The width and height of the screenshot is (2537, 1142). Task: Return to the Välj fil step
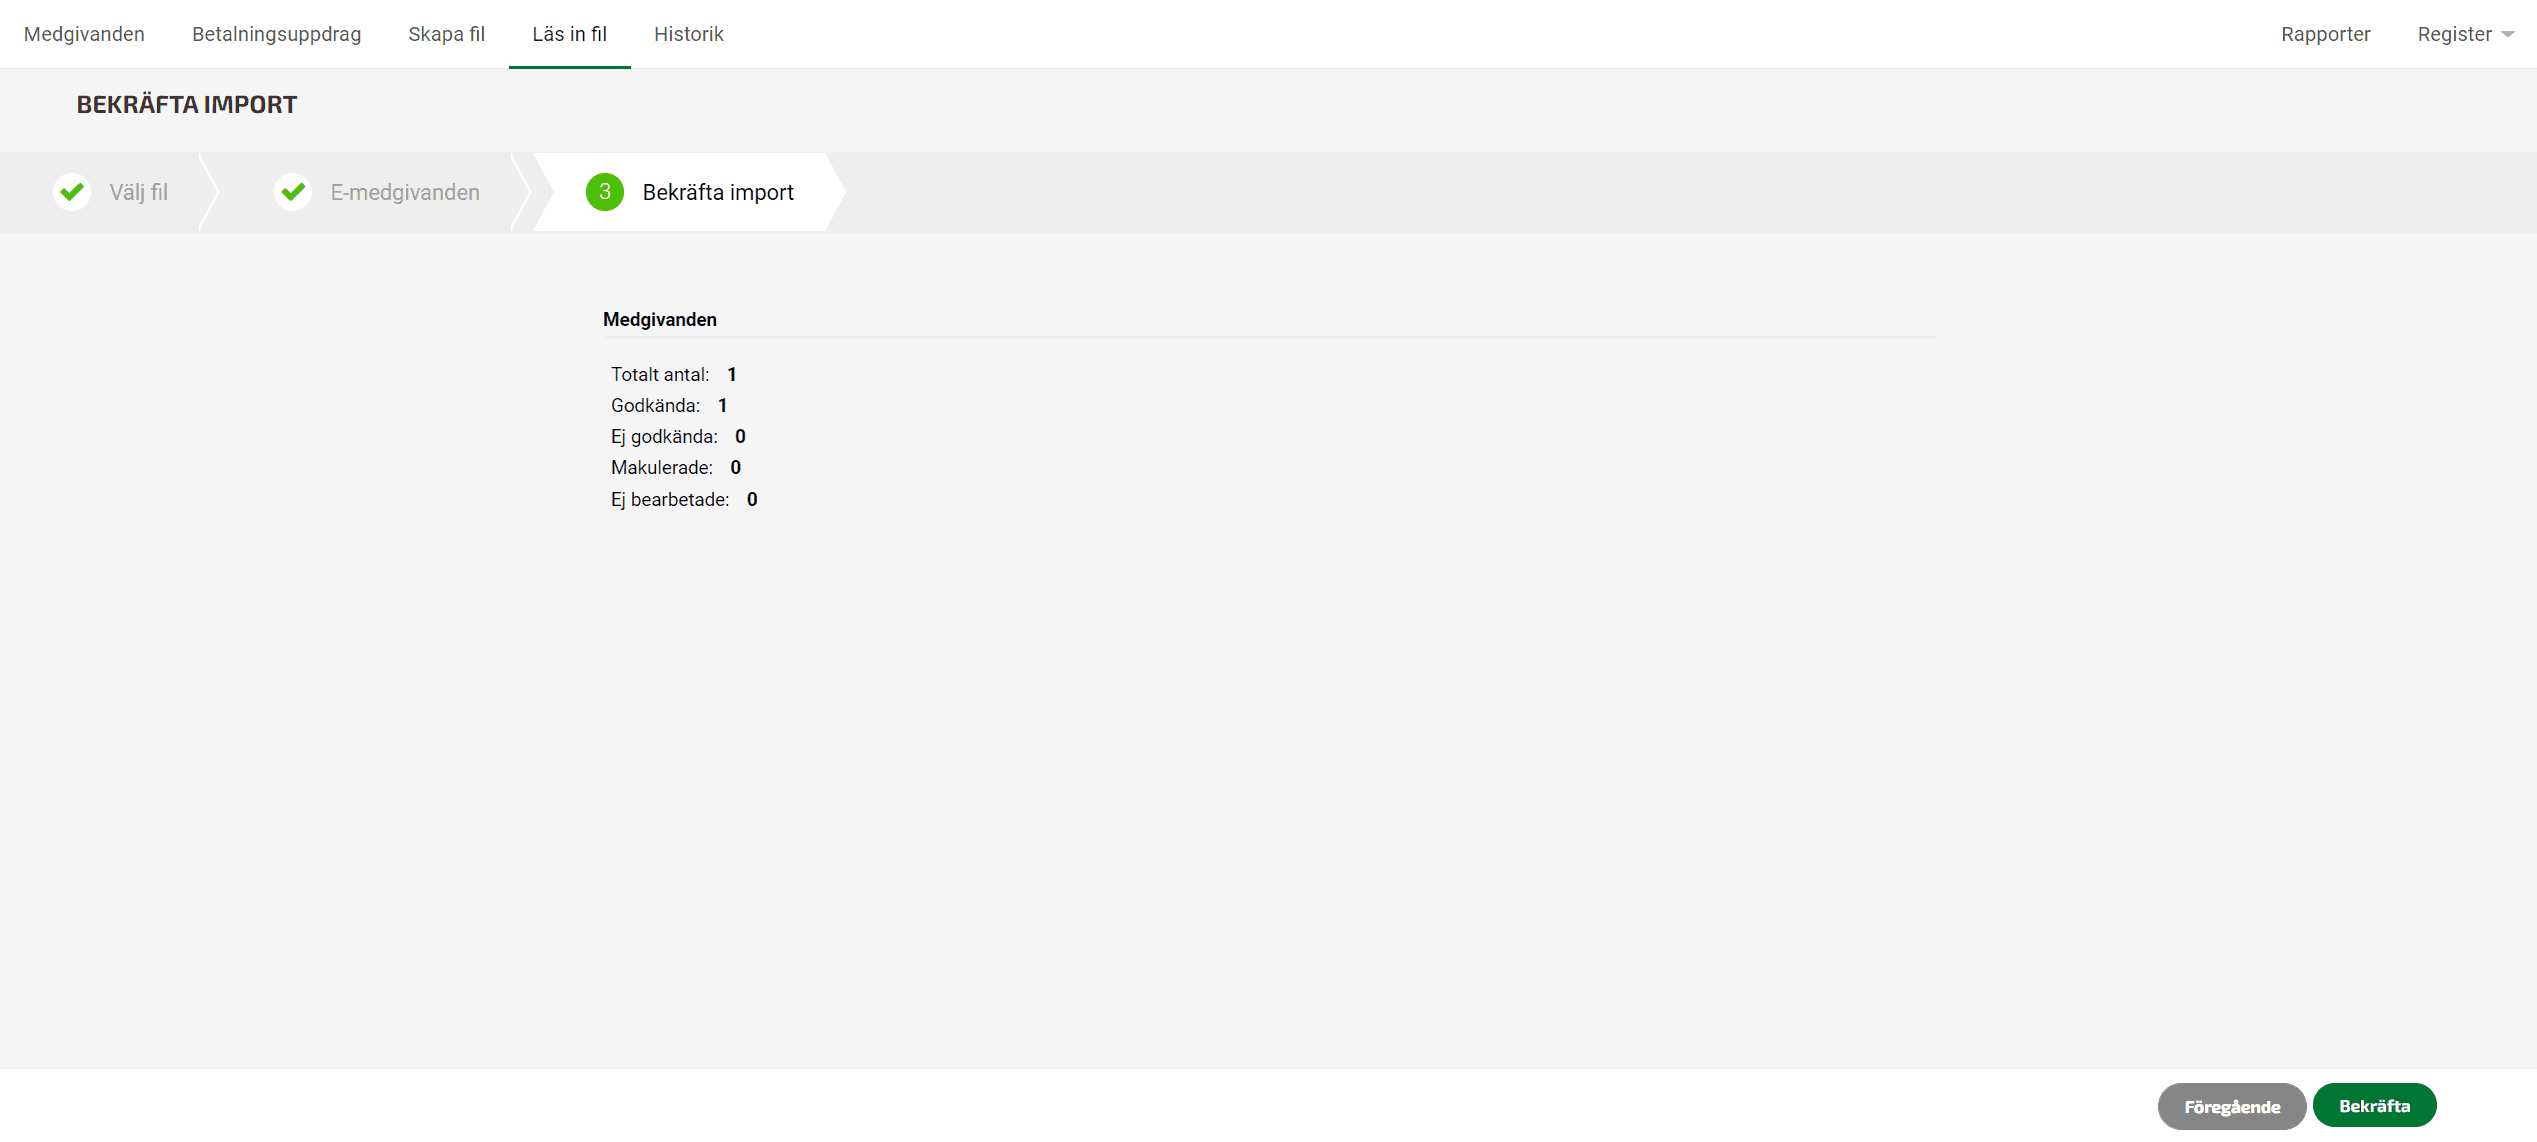tap(138, 192)
